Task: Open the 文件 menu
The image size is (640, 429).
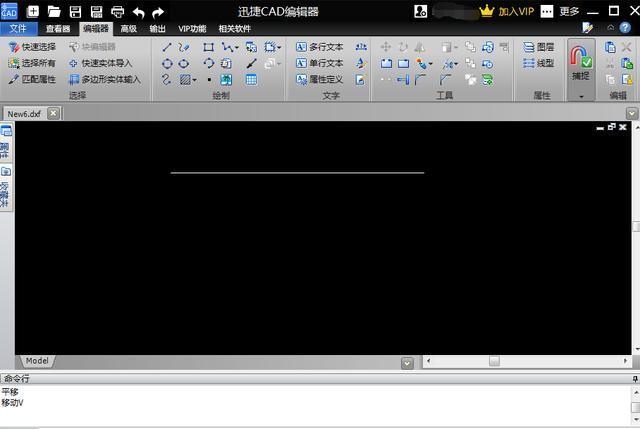Action: click(18, 29)
